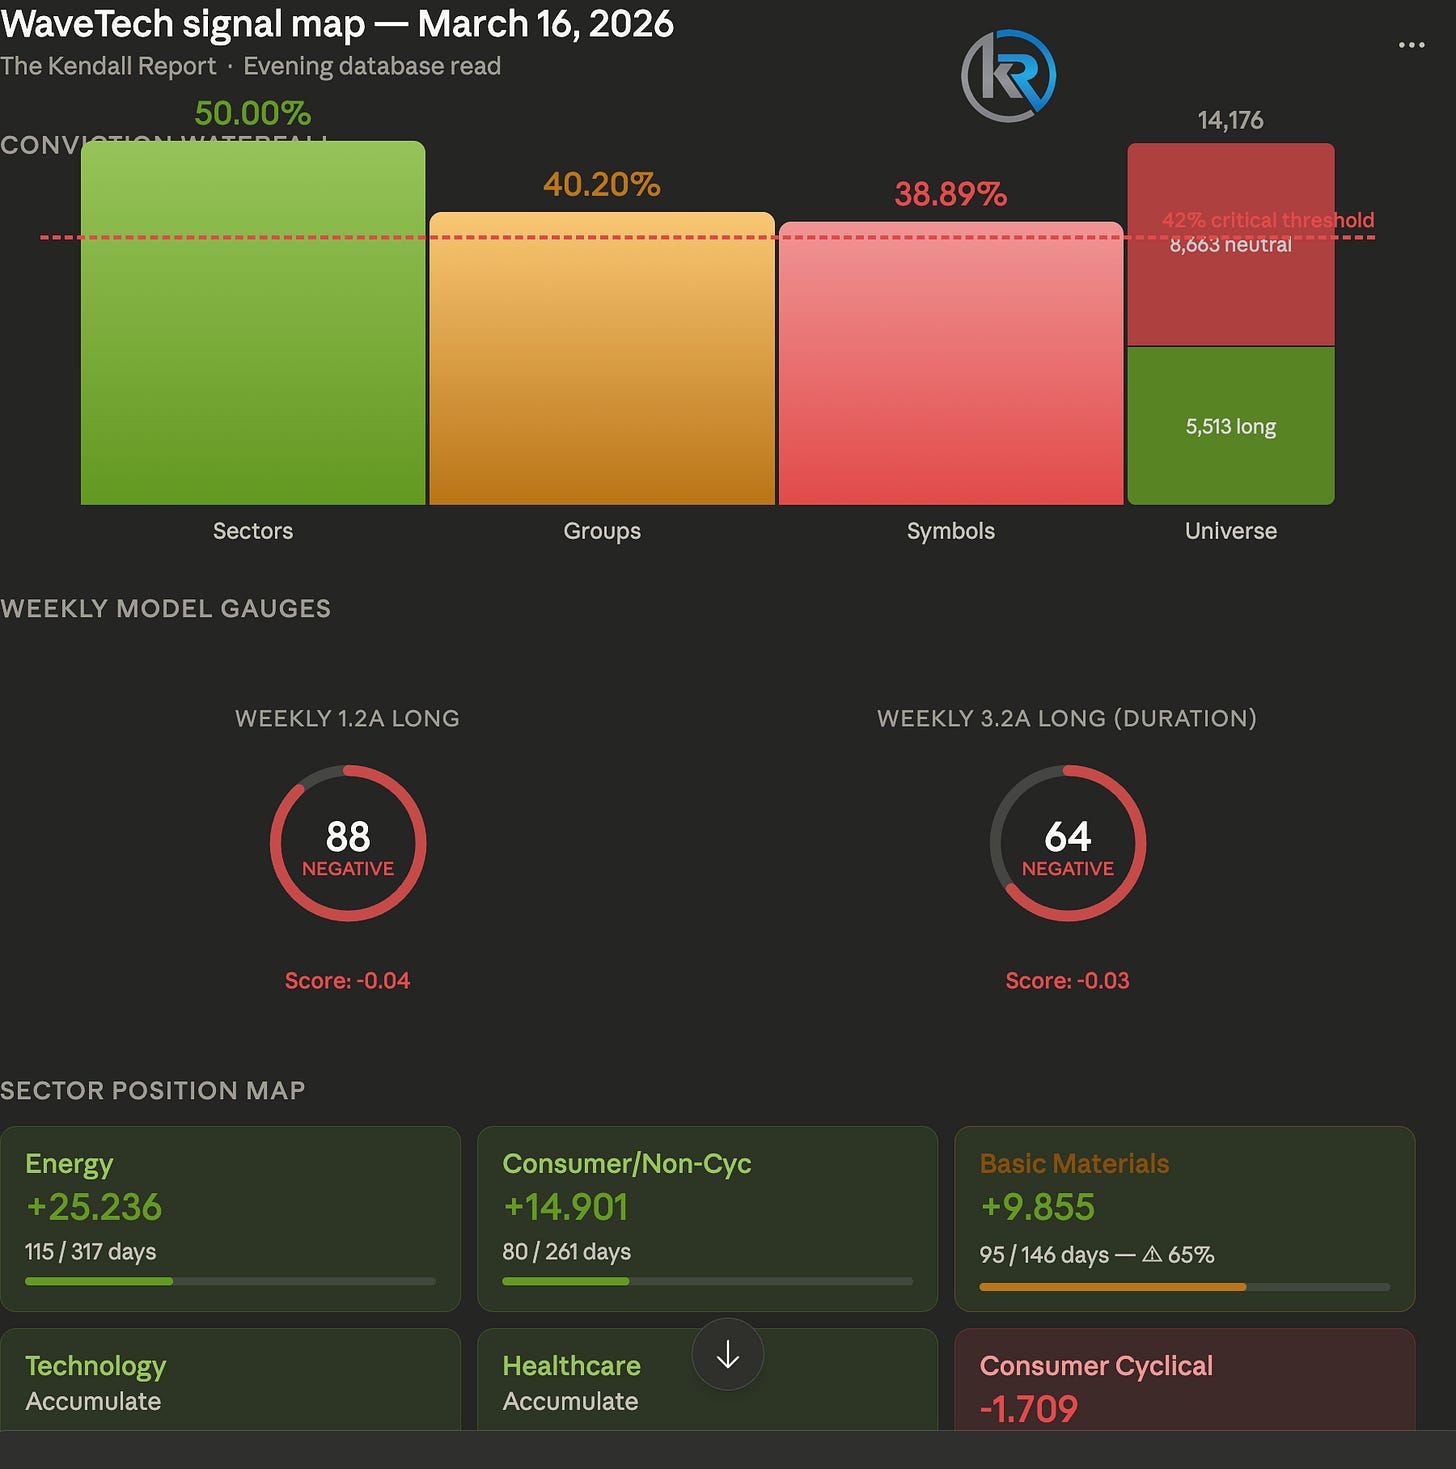This screenshot has height=1469, width=1456.
Task: Click the 8,663 neutral red segment
Action: [1231, 244]
